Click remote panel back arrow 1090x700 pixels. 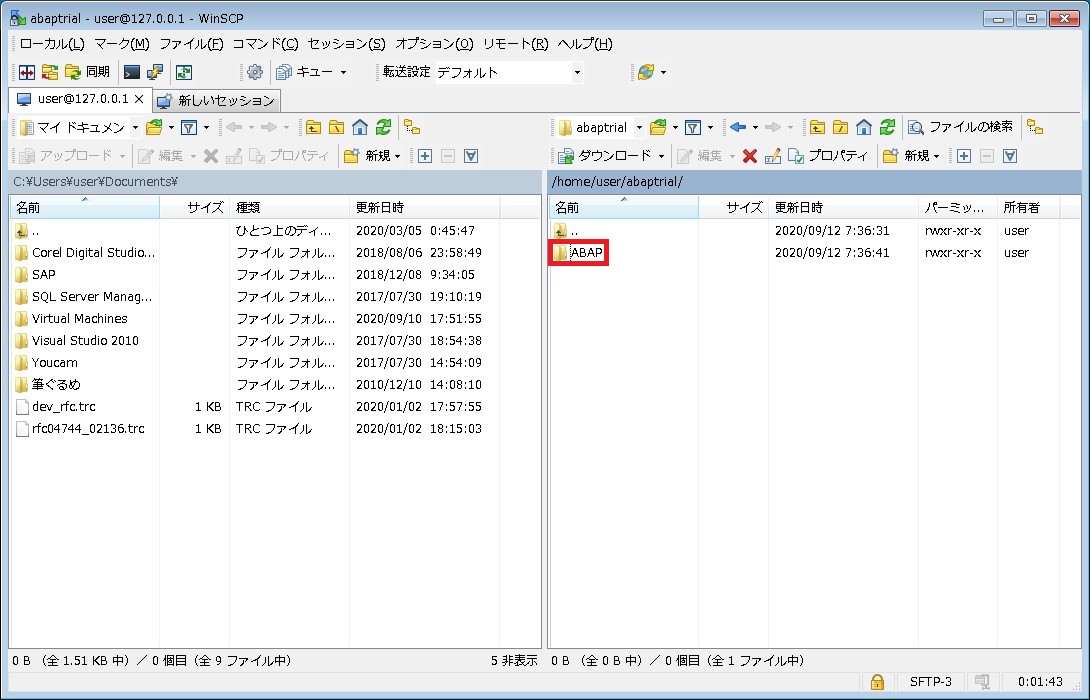738,127
